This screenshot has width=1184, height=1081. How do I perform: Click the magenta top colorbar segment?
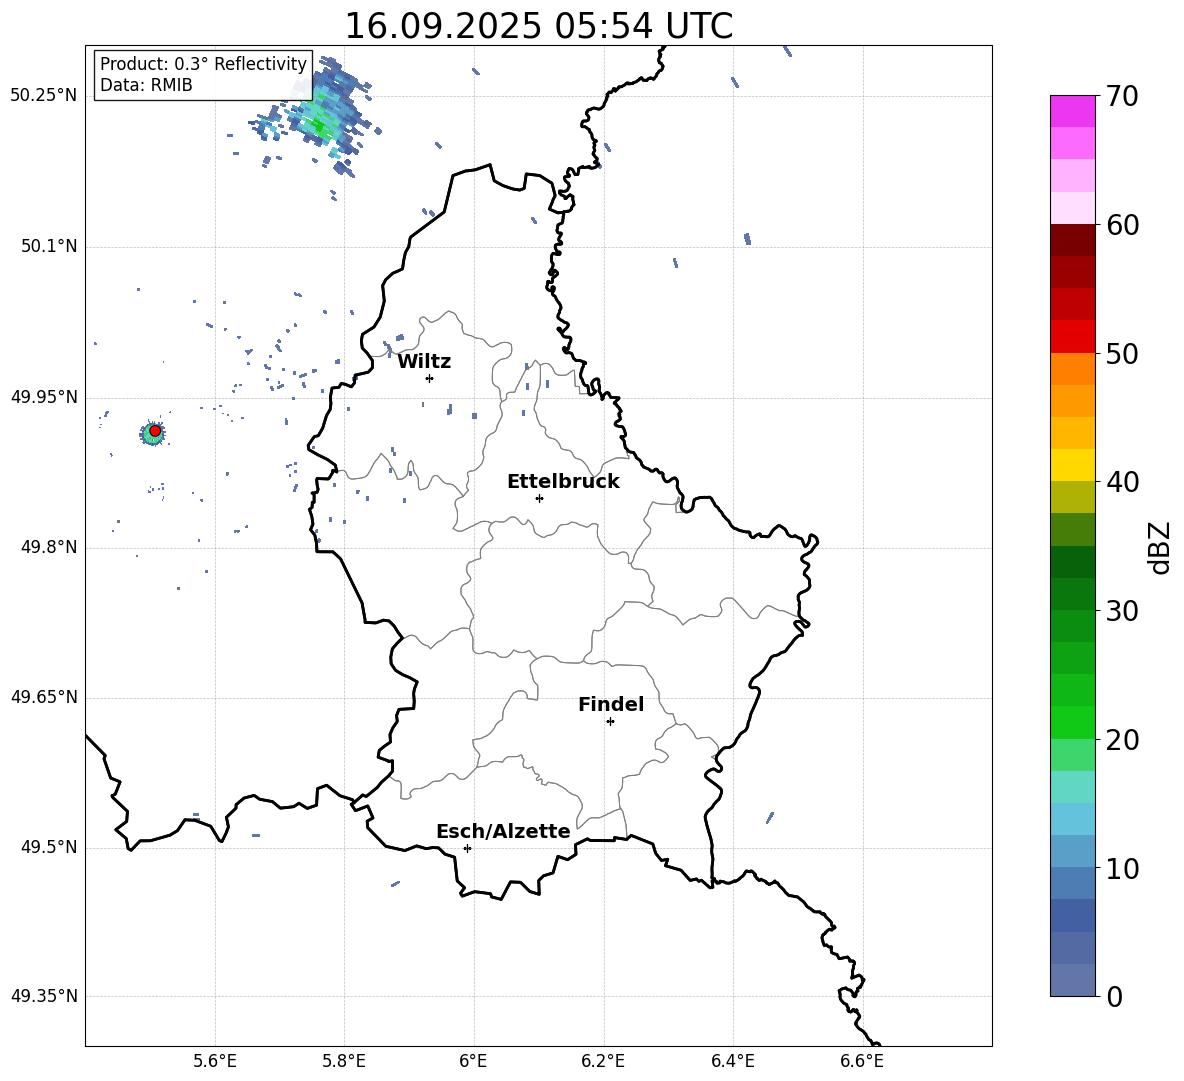(x=1072, y=111)
